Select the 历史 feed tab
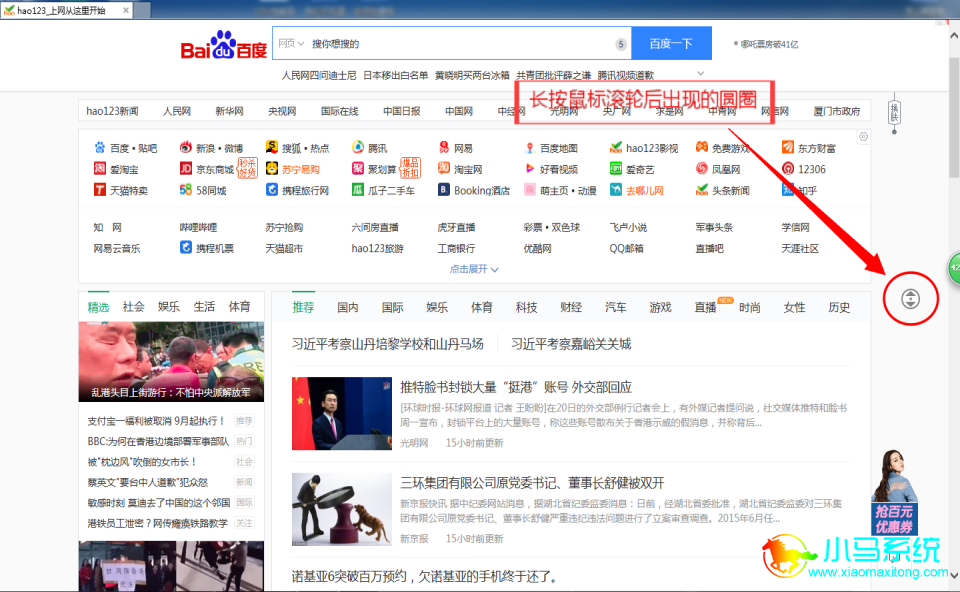This screenshot has width=960, height=592. click(839, 307)
